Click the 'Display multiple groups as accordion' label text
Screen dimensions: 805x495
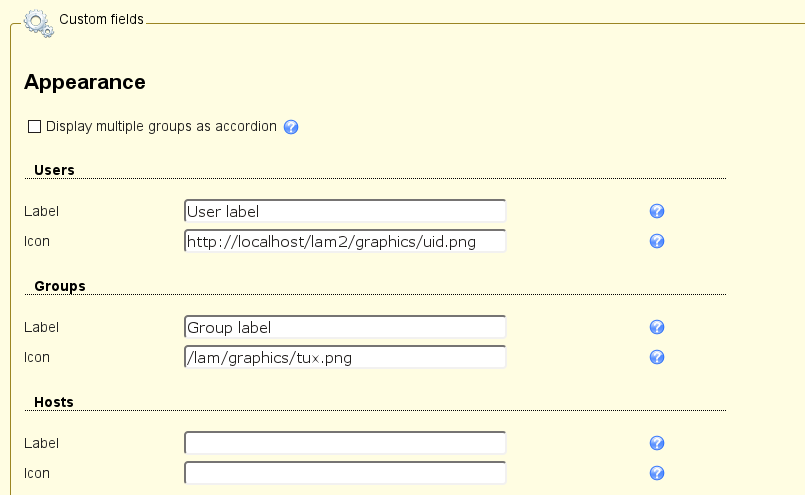[x=161, y=127]
